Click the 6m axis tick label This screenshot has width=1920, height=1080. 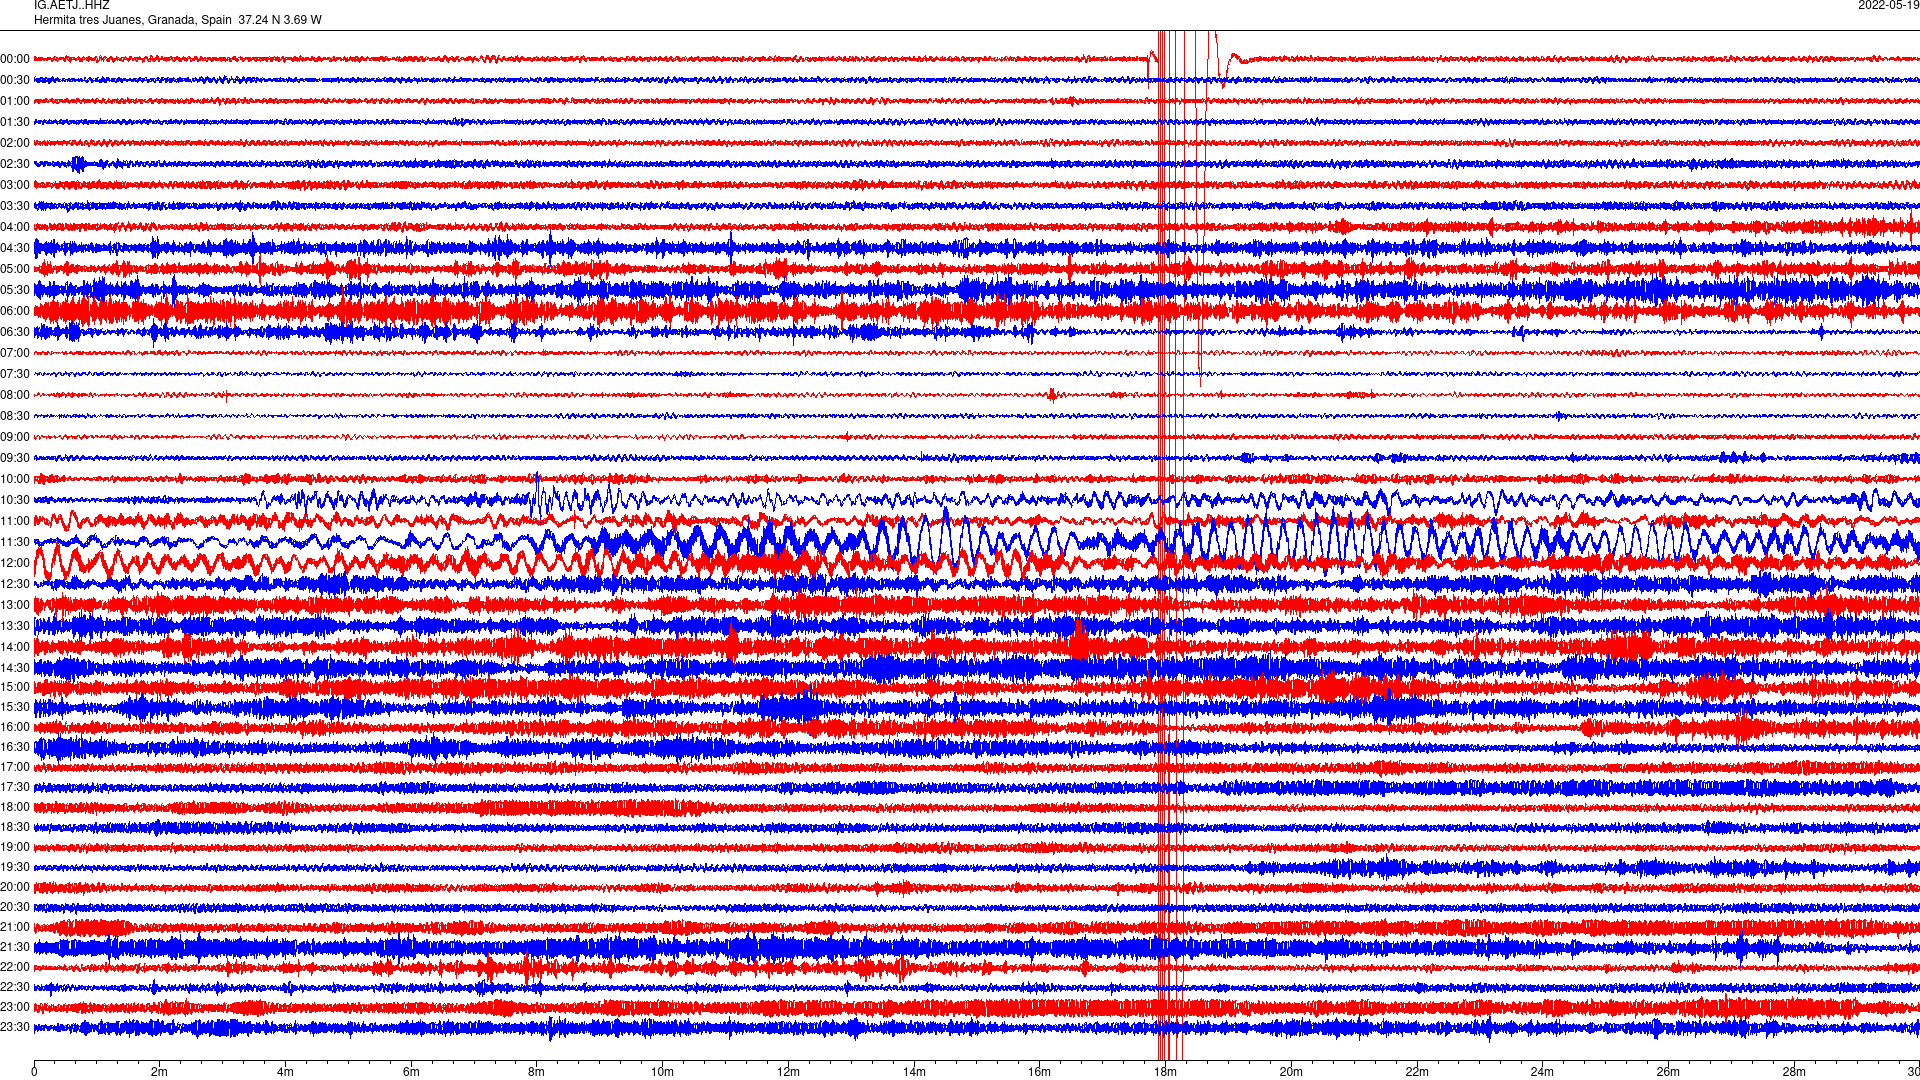tap(411, 1072)
